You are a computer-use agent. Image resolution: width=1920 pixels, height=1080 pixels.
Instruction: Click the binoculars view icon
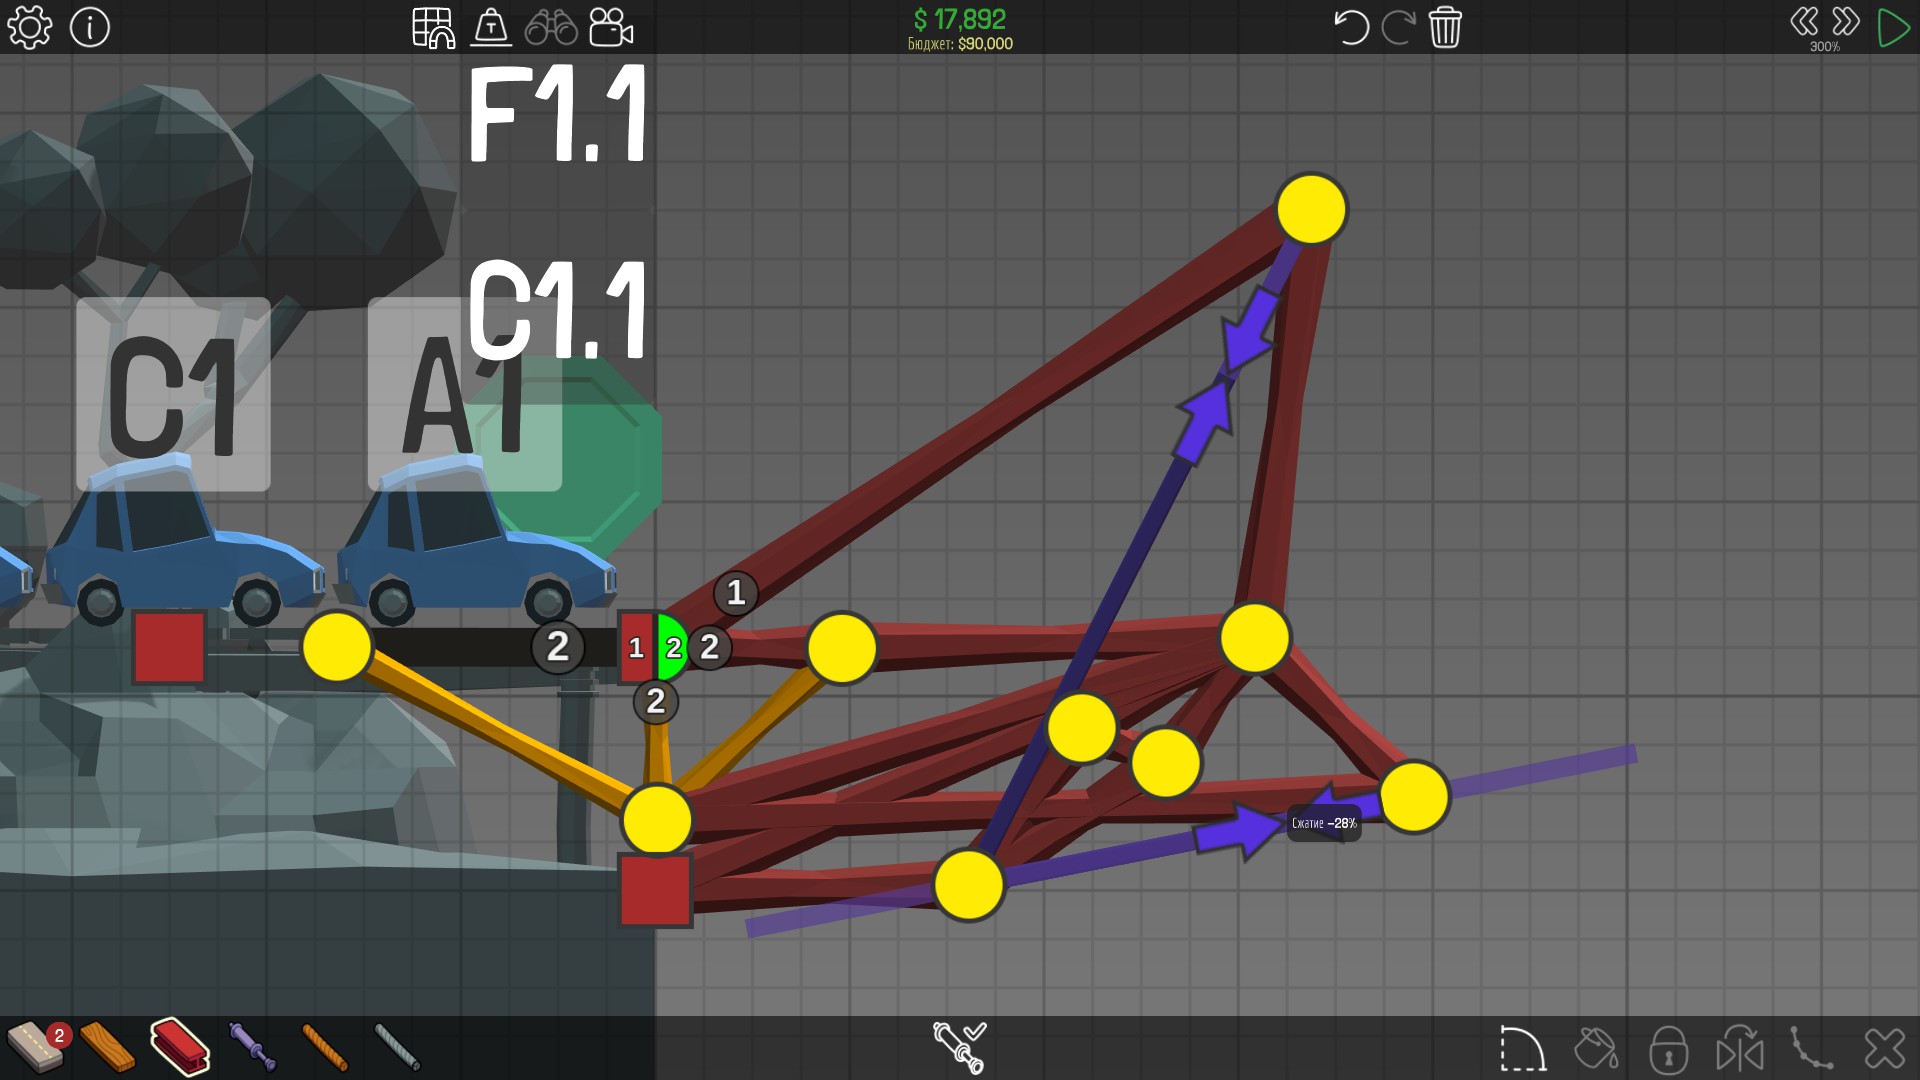[x=551, y=27]
